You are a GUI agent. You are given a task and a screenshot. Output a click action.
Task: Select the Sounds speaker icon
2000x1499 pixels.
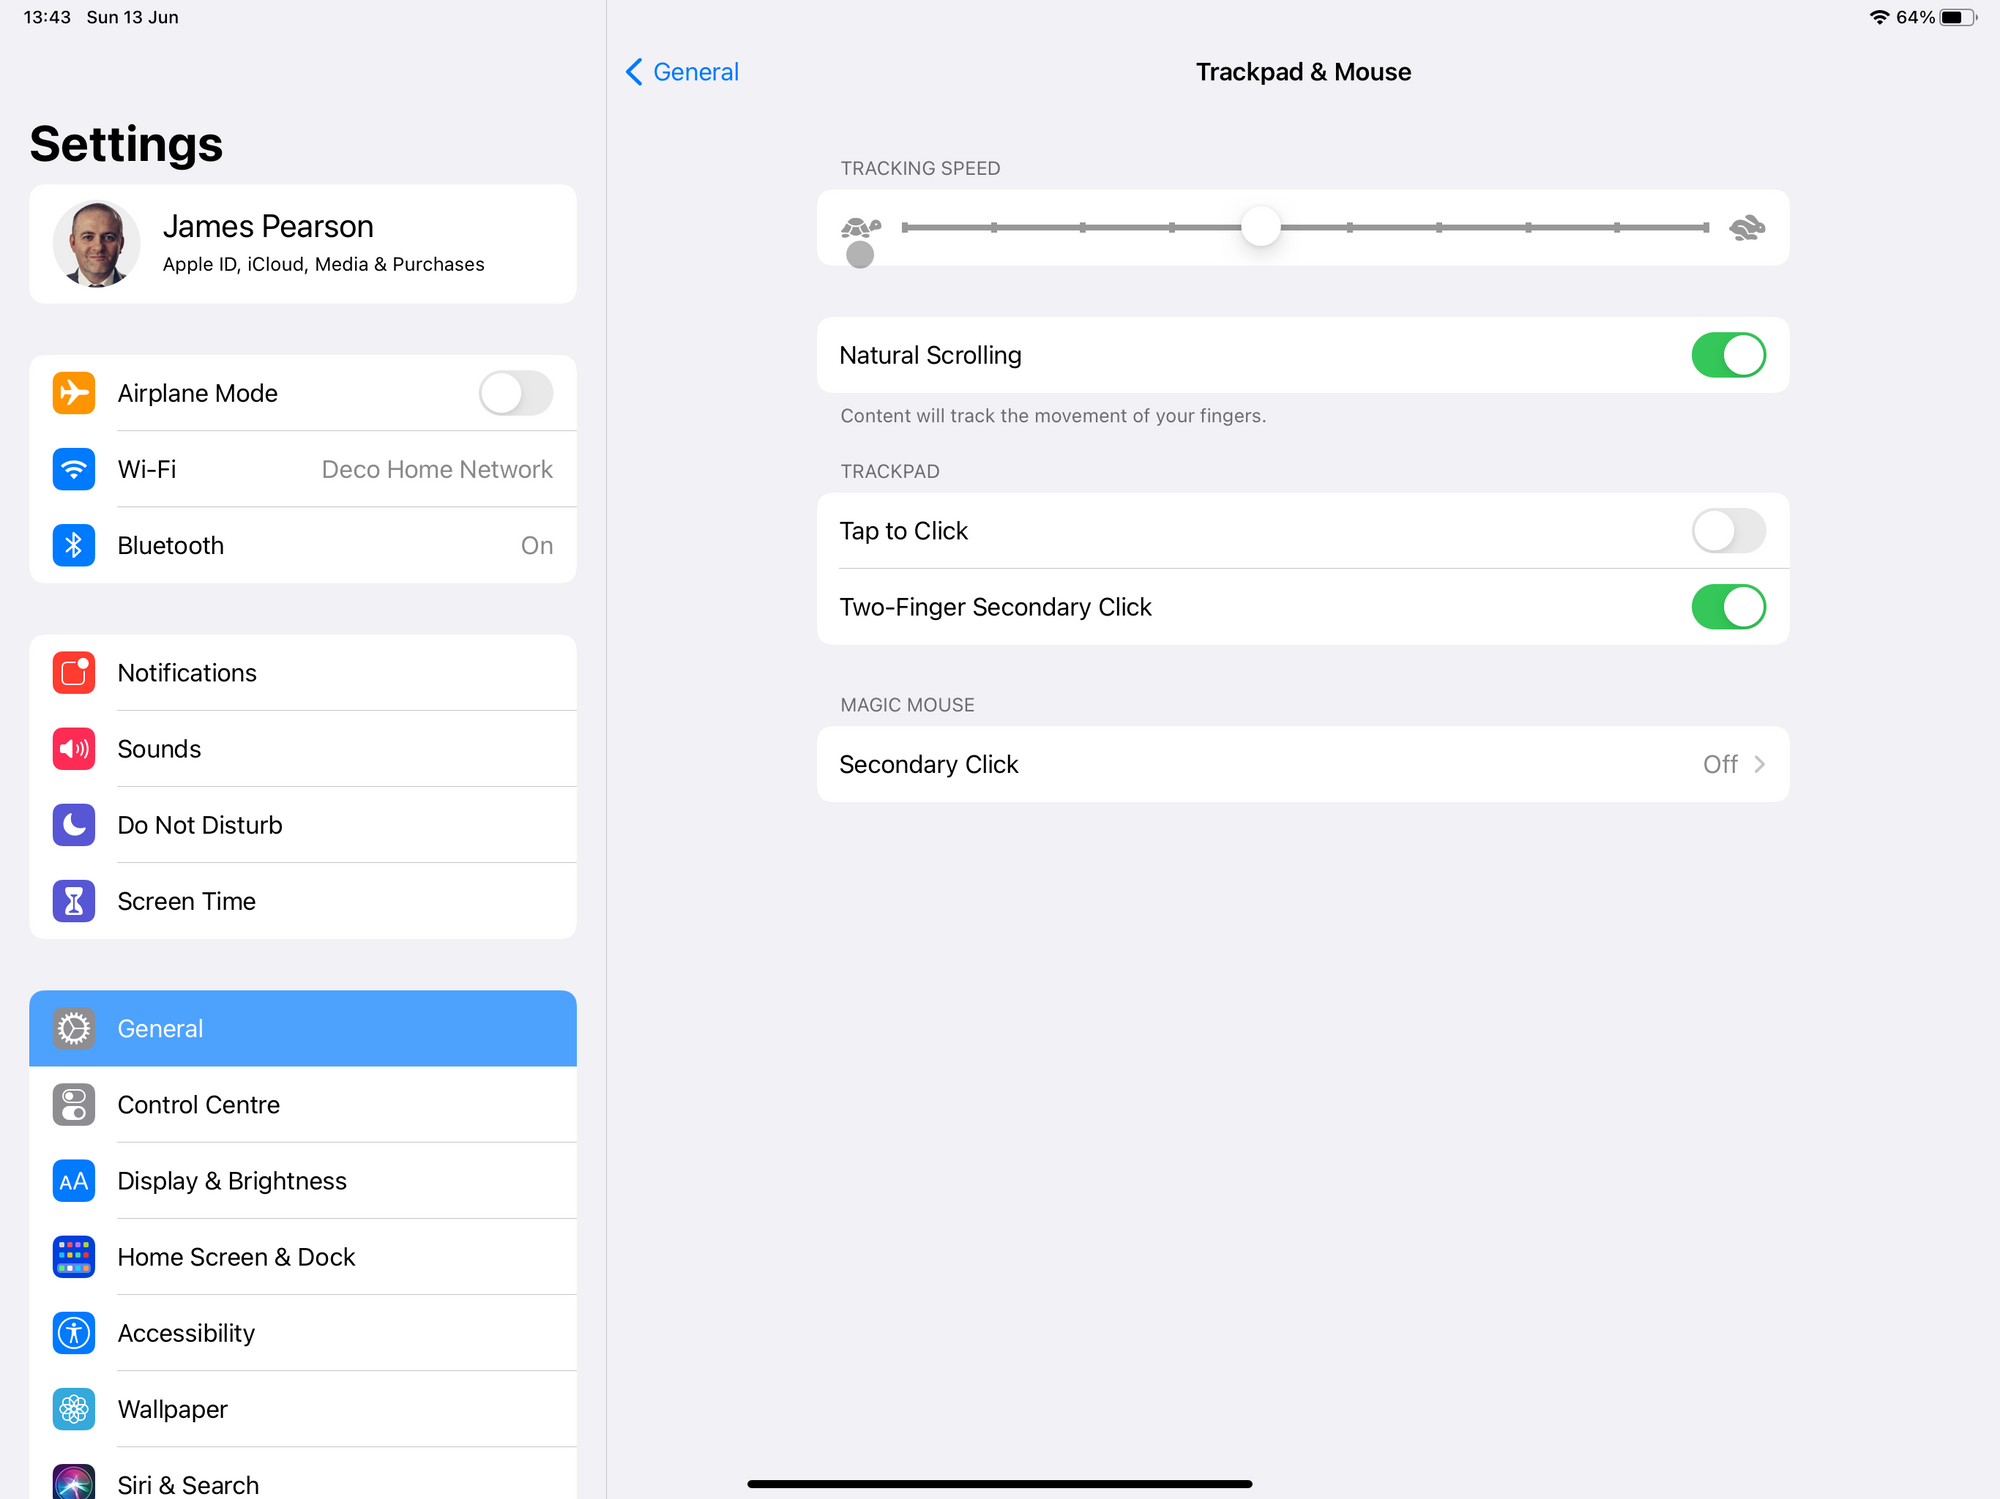coord(73,748)
